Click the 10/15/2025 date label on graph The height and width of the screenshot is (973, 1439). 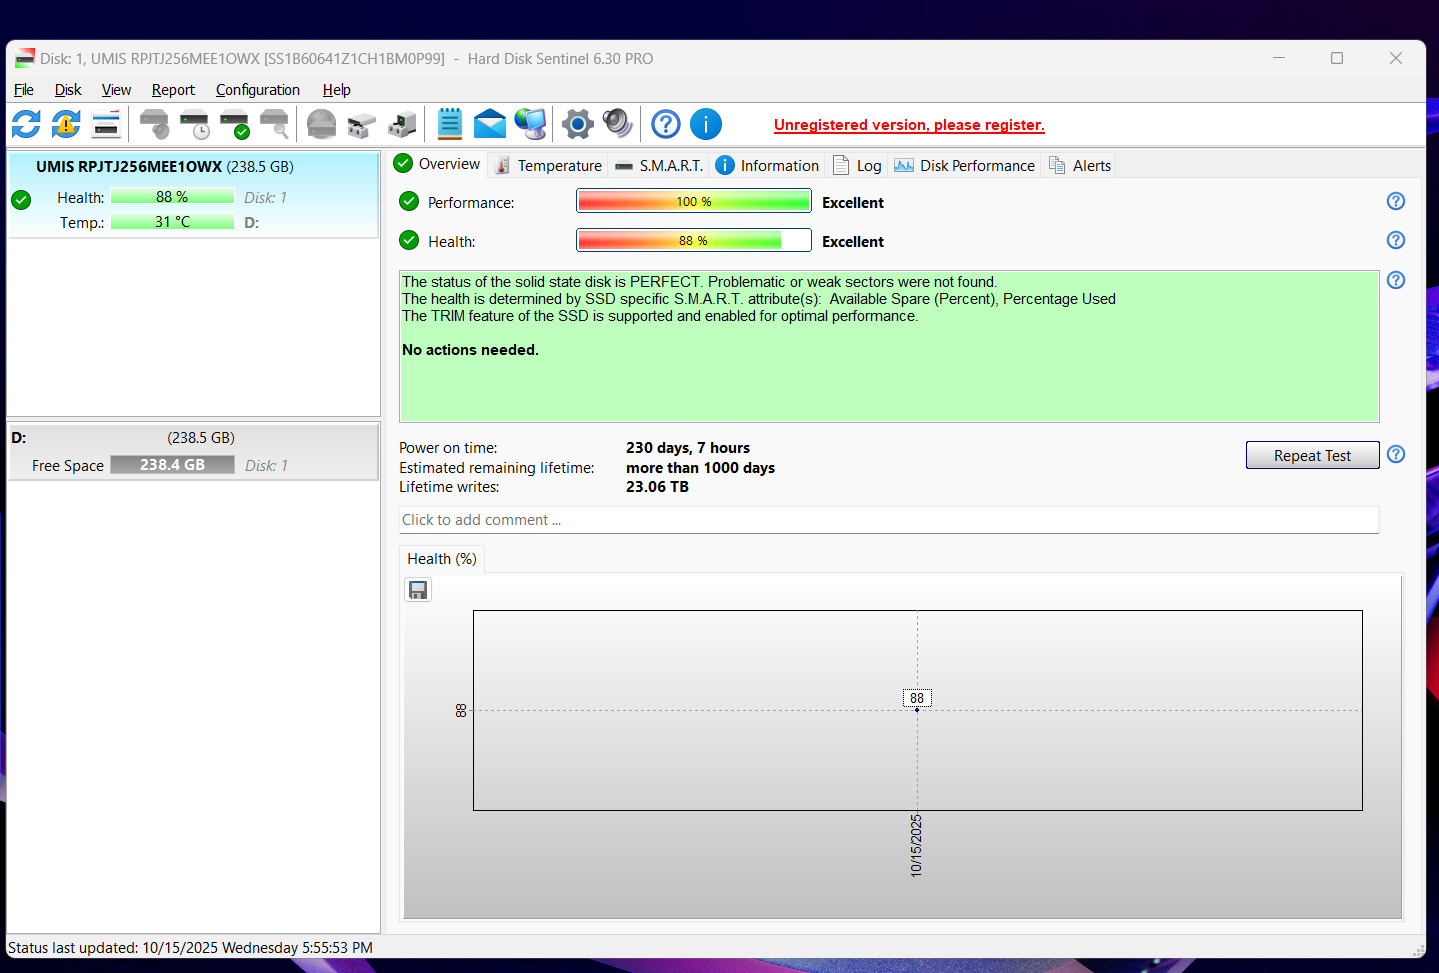[916, 846]
